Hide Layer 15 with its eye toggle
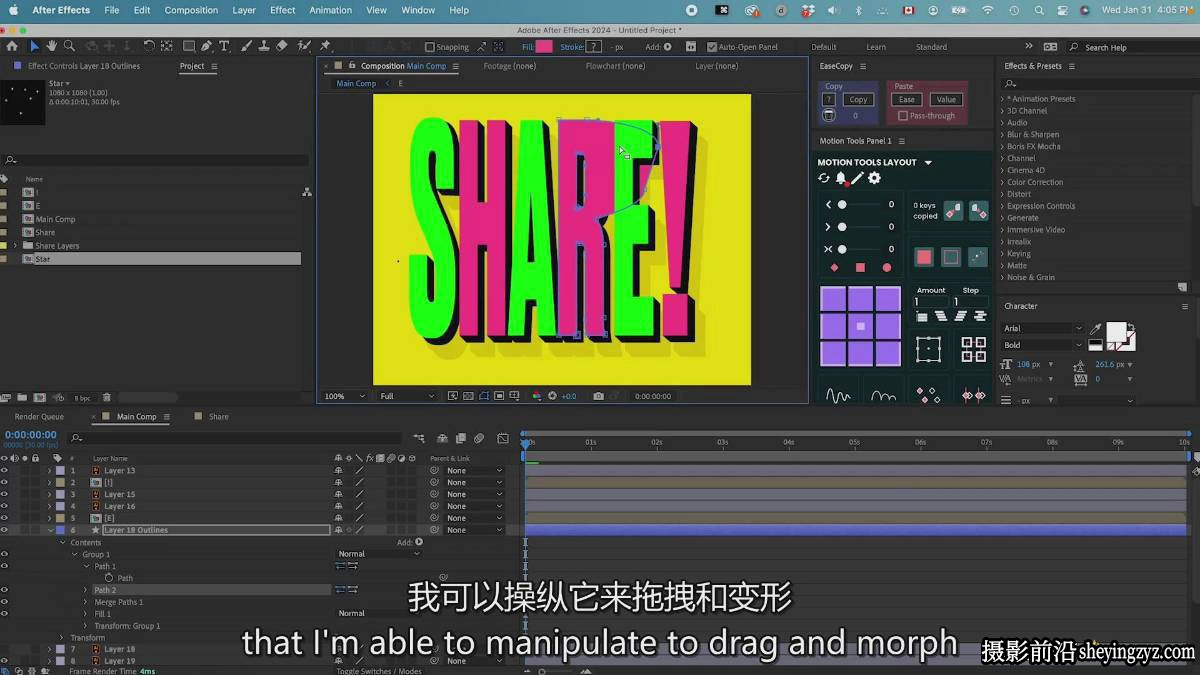Screen dimensions: 1200x675 (4, 494)
